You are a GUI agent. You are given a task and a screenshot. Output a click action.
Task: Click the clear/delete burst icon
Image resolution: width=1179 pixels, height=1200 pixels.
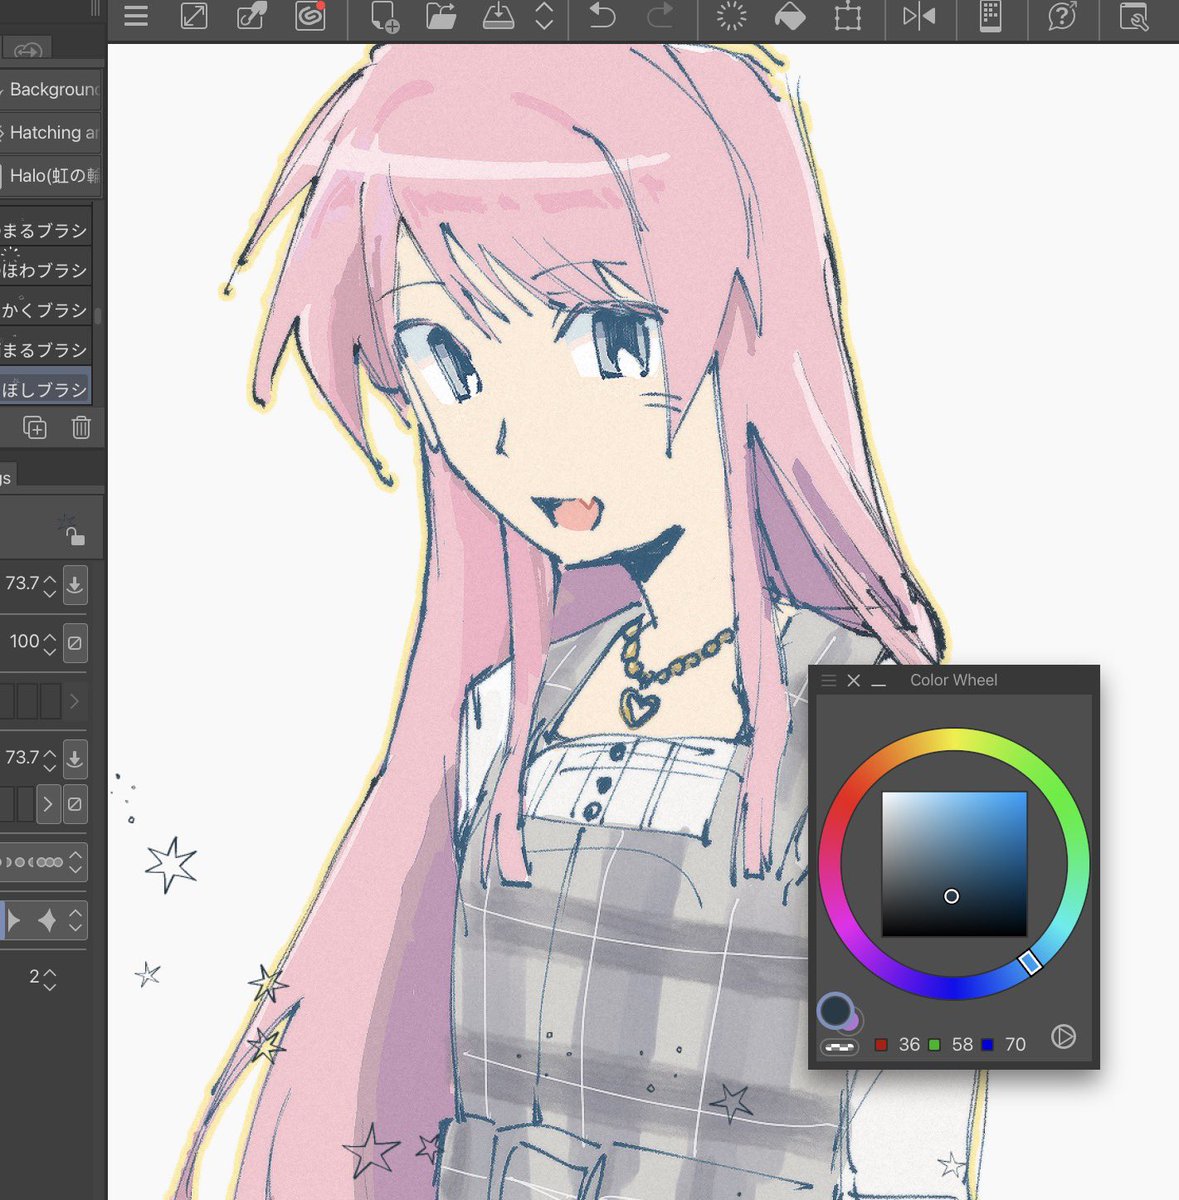pos(732,17)
